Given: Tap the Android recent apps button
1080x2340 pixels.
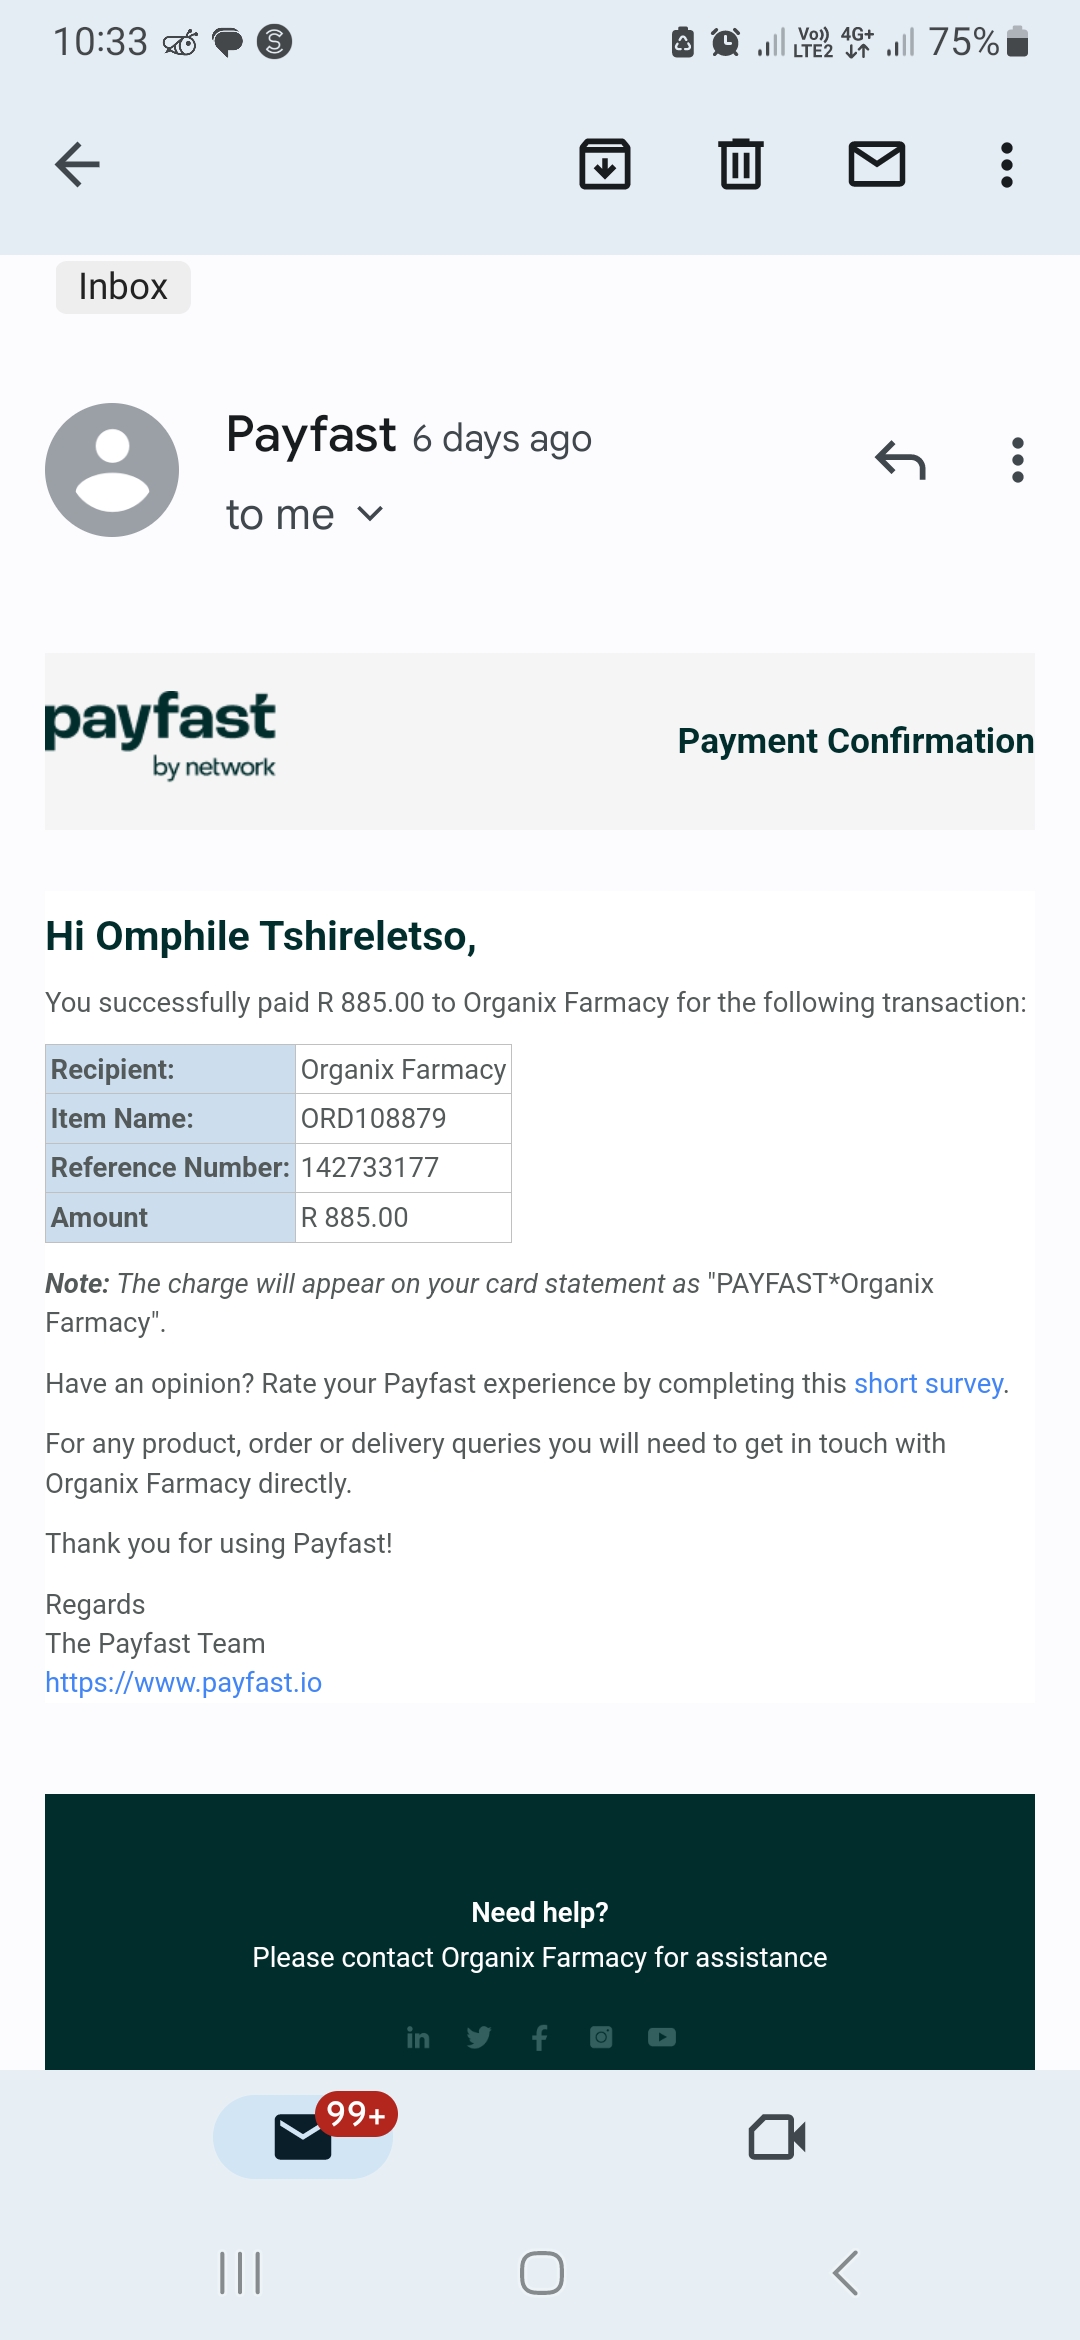Looking at the screenshot, I should (x=240, y=2273).
